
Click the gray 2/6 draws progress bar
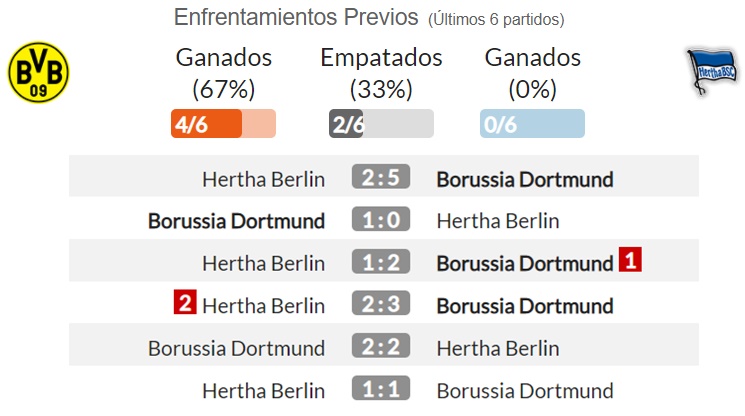click(381, 123)
